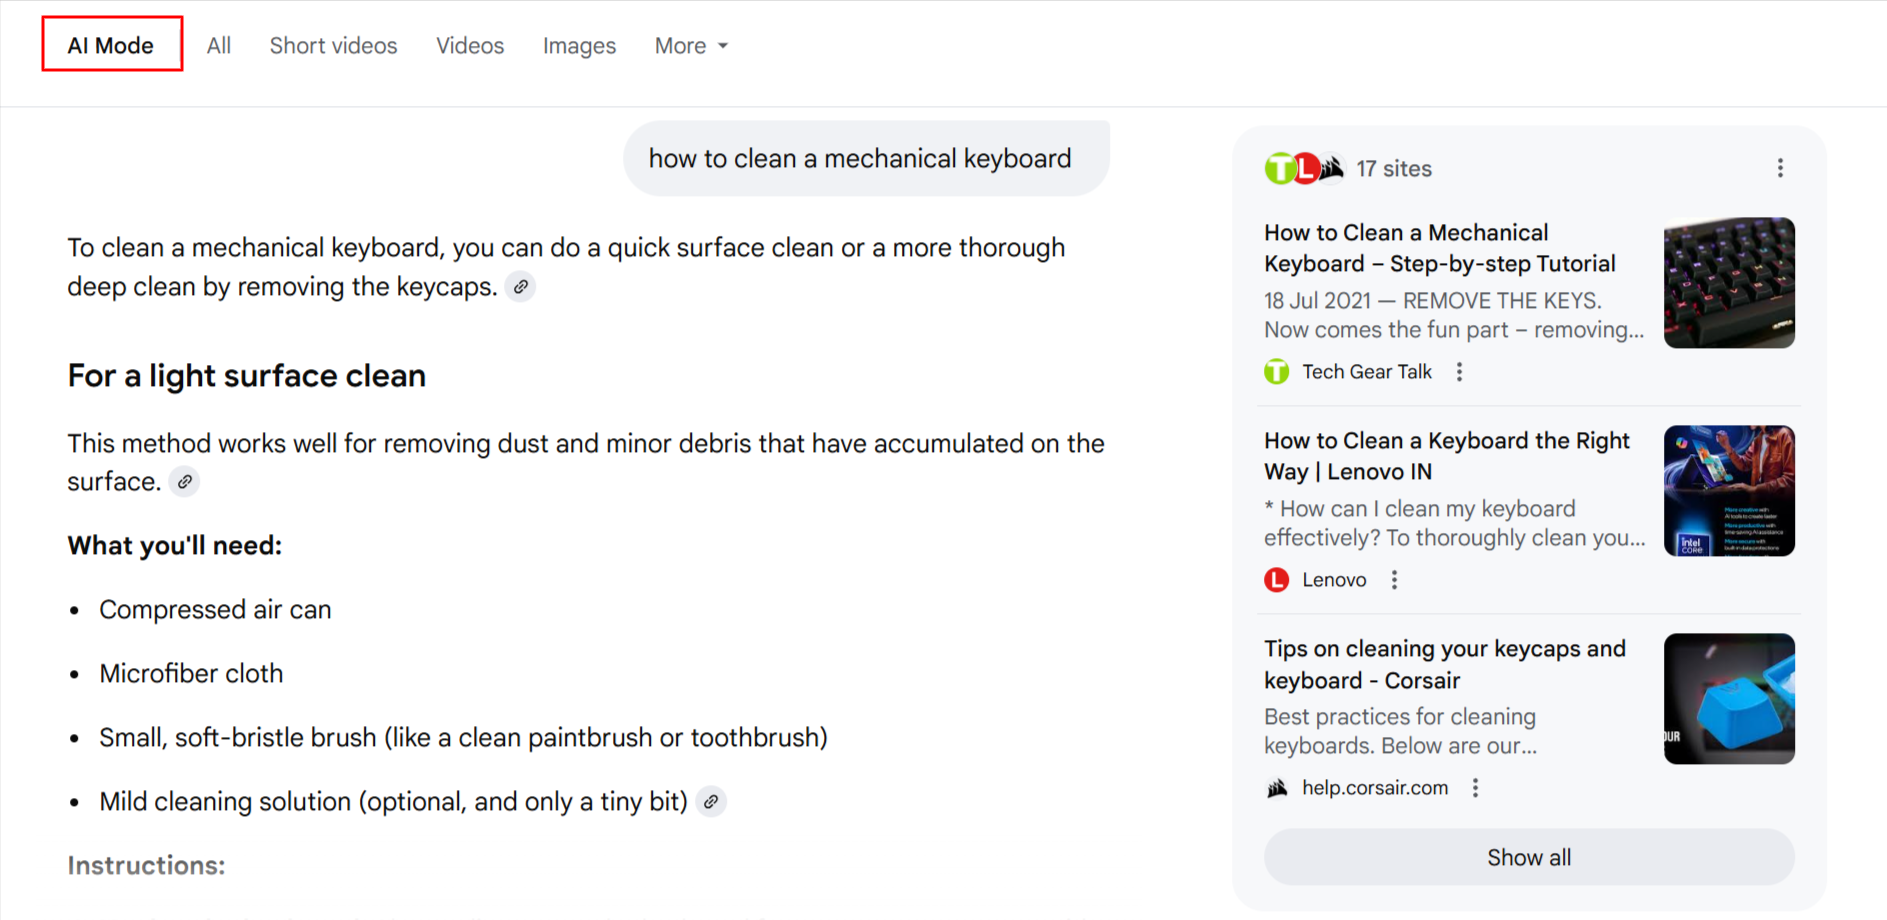Click the link icon after the intro paragraph
The width and height of the screenshot is (1887, 920).
click(x=521, y=287)
